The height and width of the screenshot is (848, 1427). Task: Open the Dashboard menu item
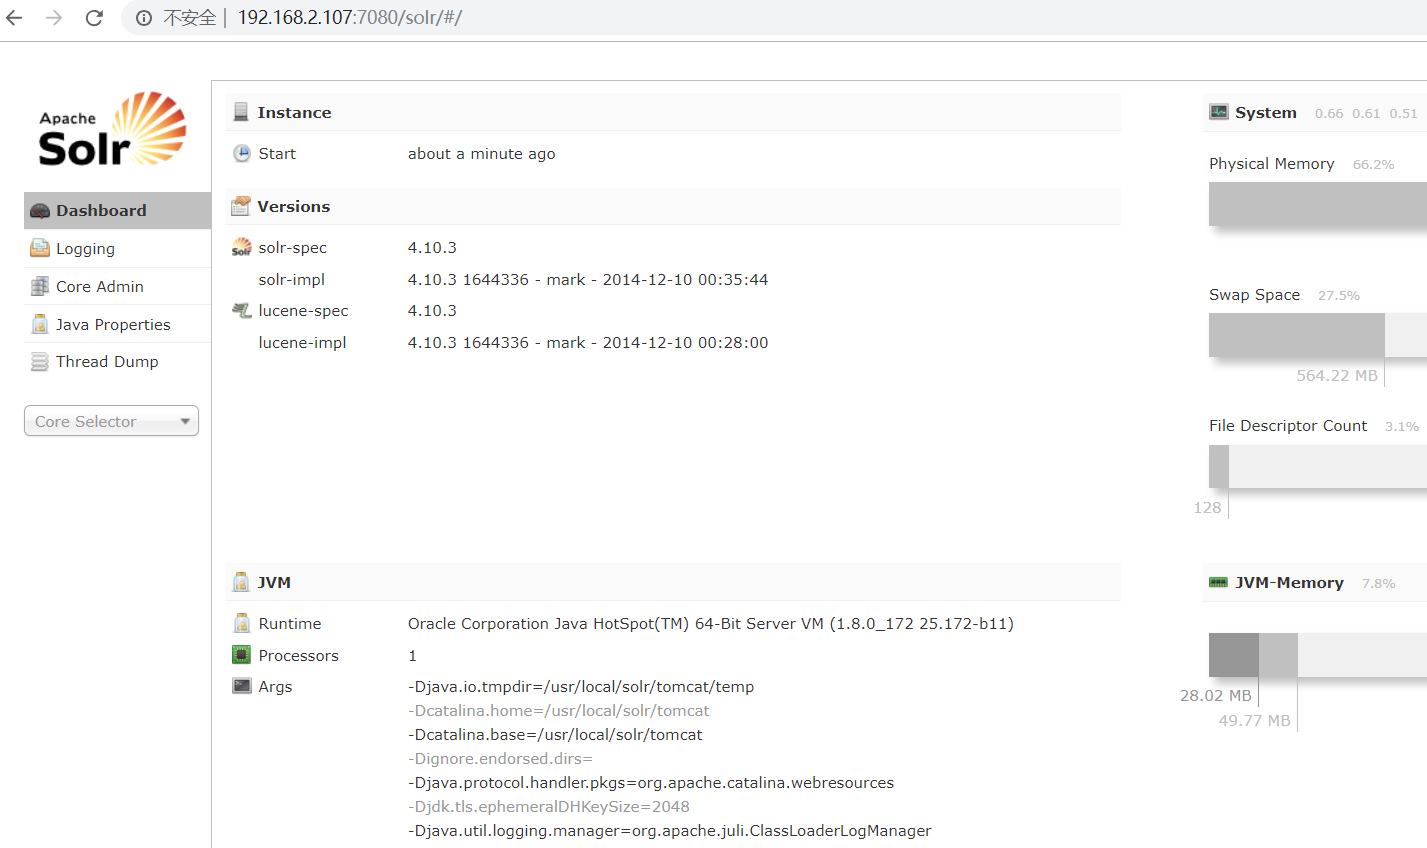117,211
